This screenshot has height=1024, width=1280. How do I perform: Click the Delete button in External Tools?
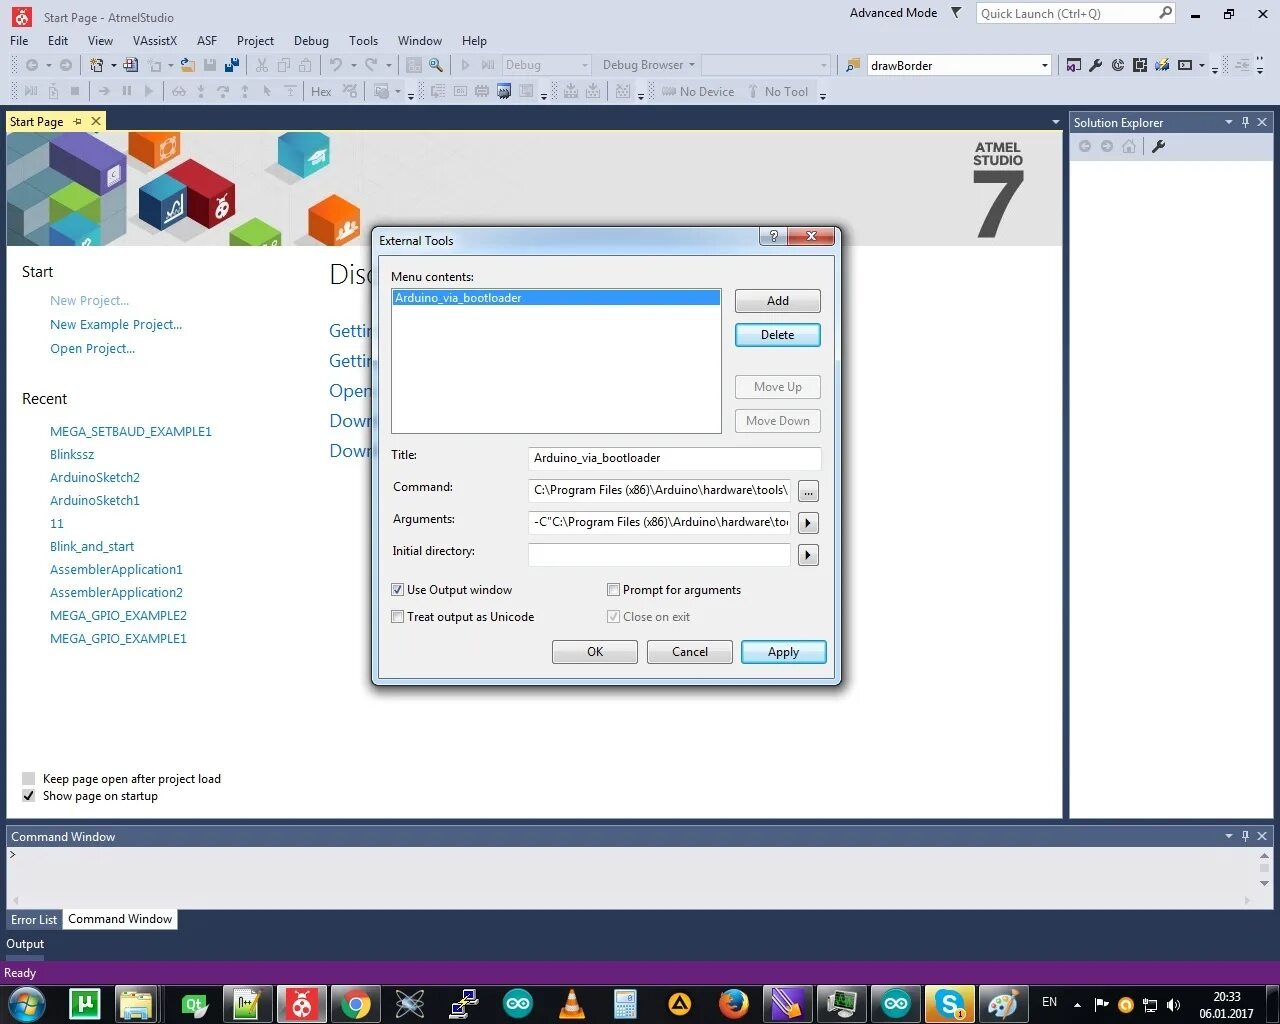coord(777,335)
